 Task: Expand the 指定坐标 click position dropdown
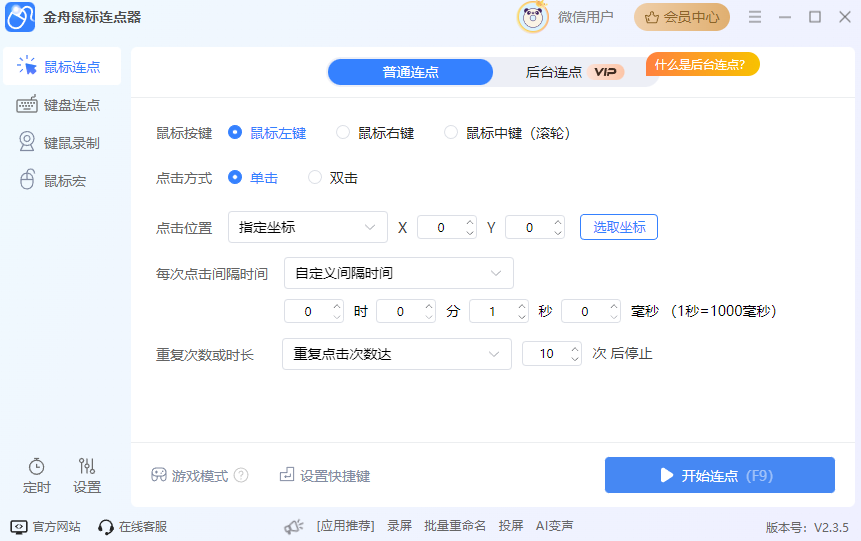click(308, 227)
